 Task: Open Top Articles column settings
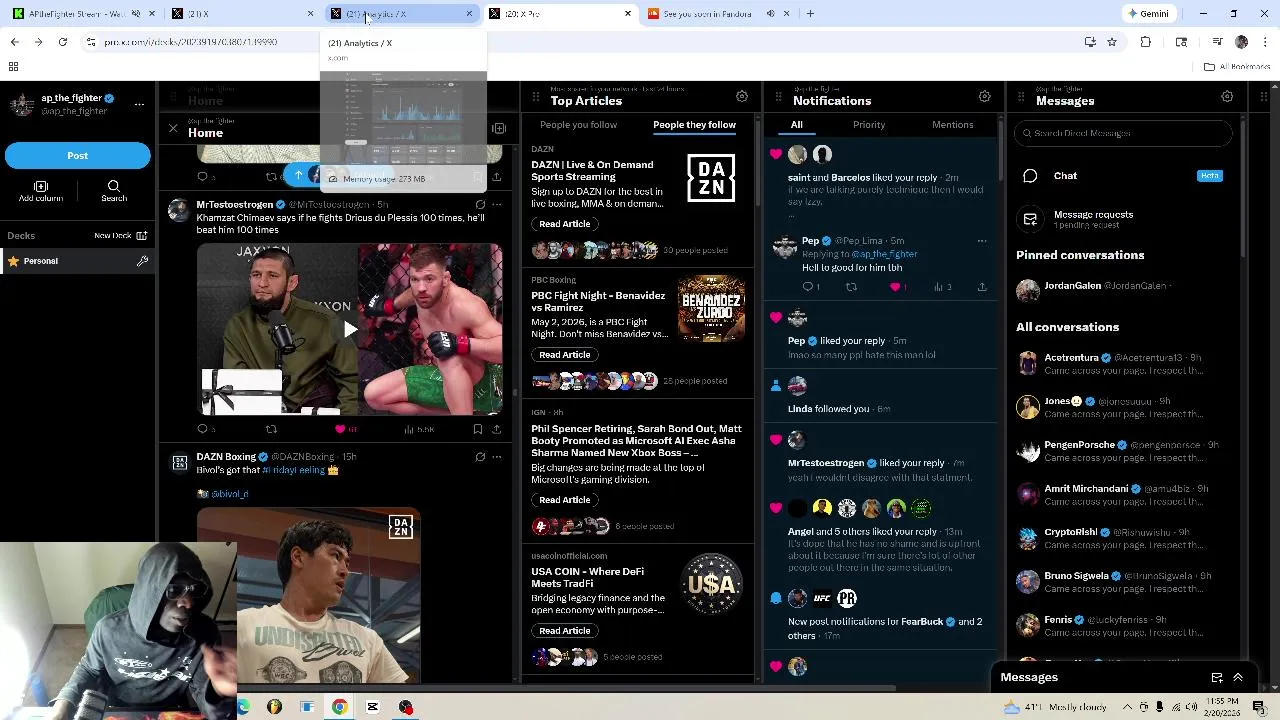coord(742,97)
